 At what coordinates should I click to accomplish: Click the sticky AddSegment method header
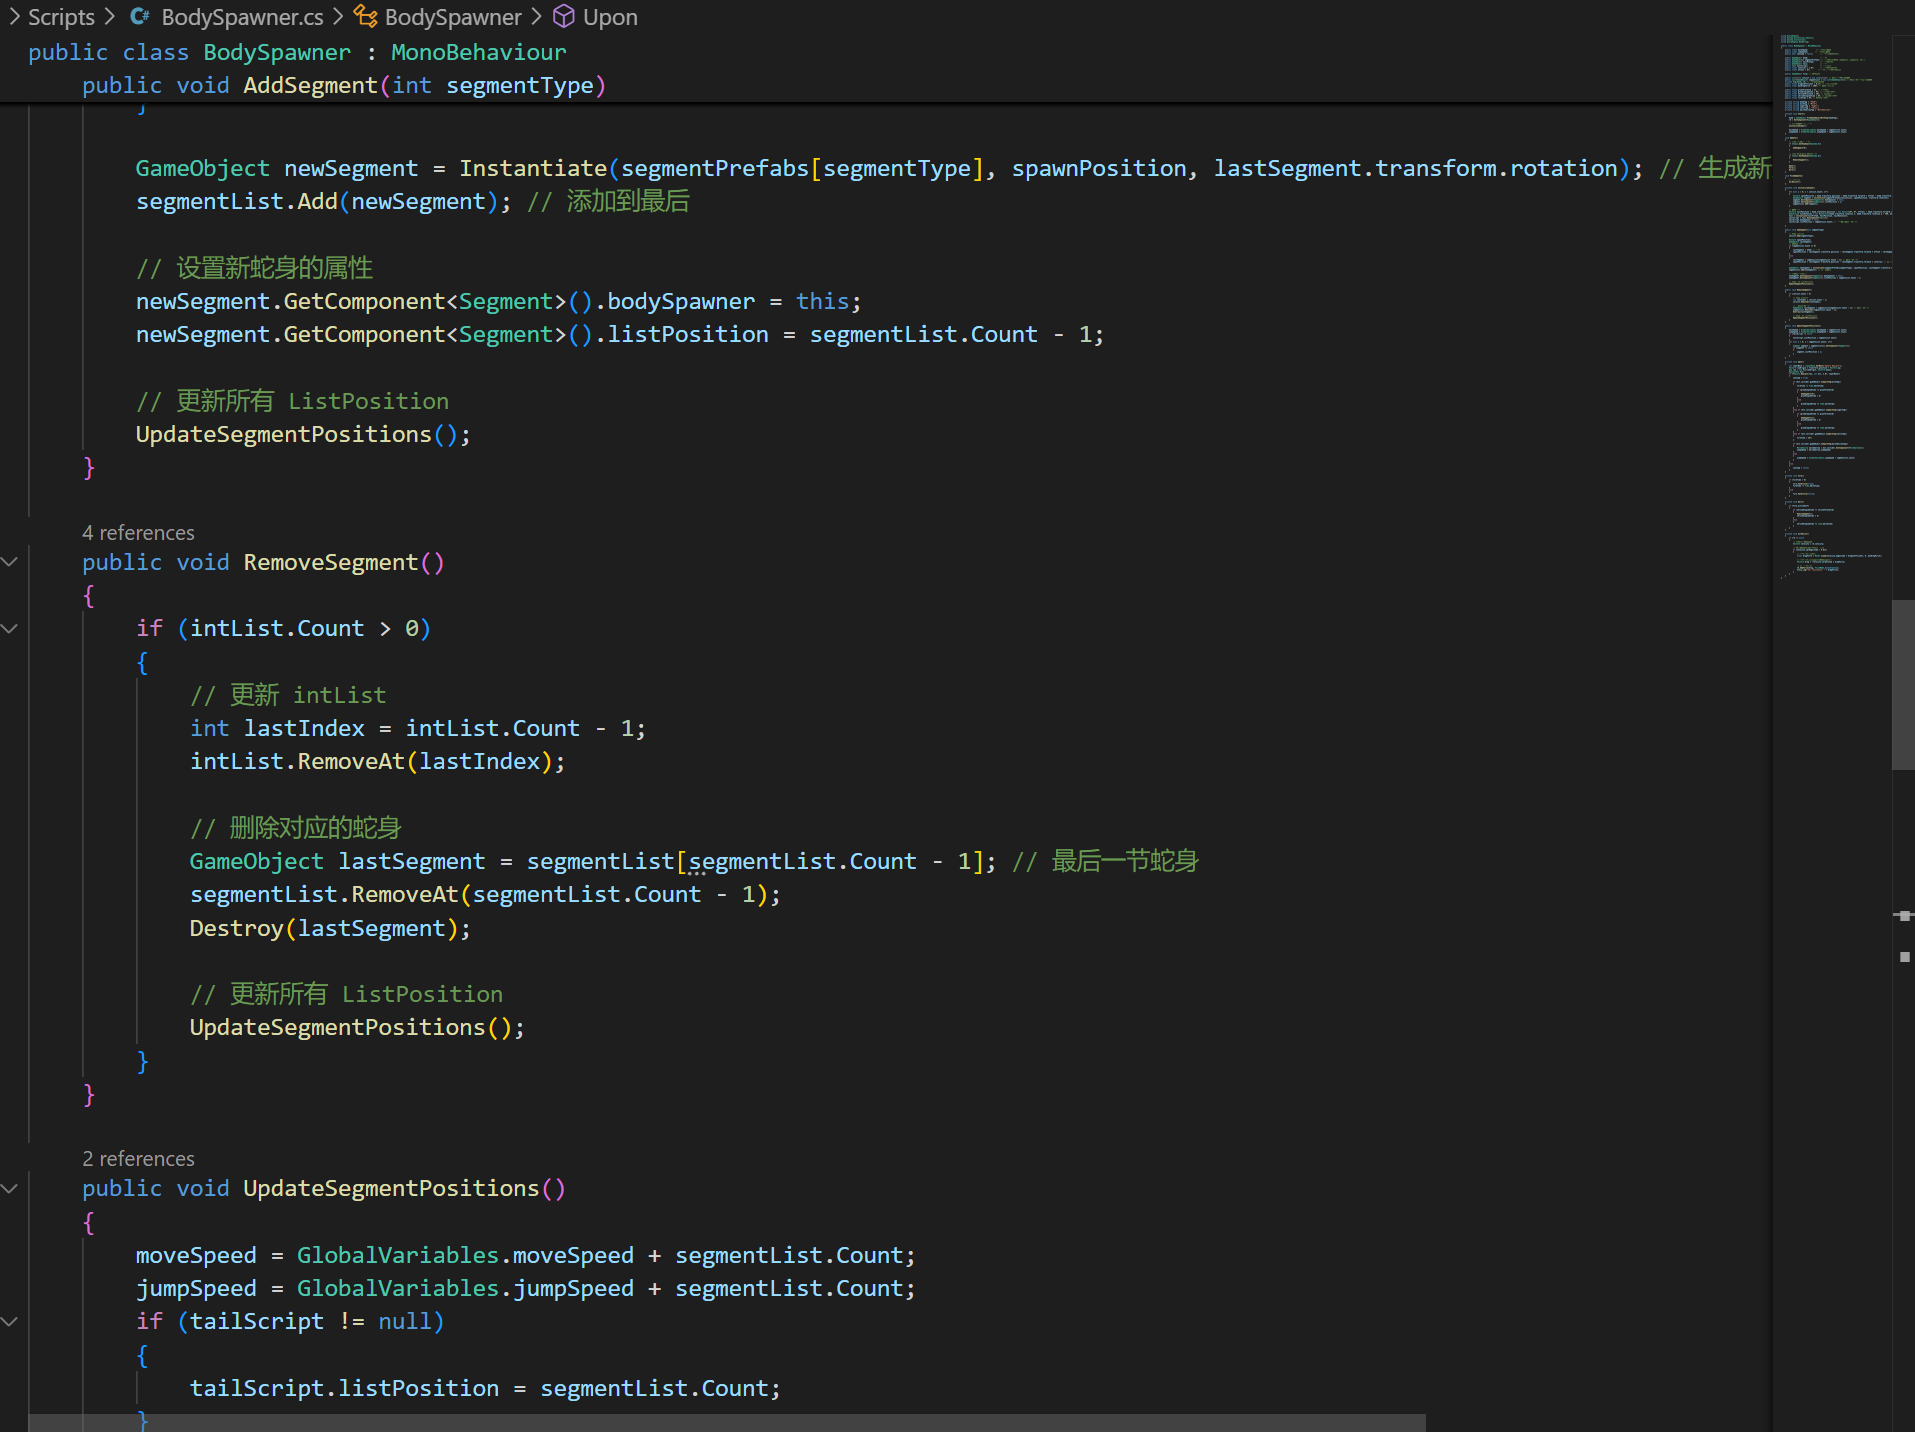(x=344, y=85)
